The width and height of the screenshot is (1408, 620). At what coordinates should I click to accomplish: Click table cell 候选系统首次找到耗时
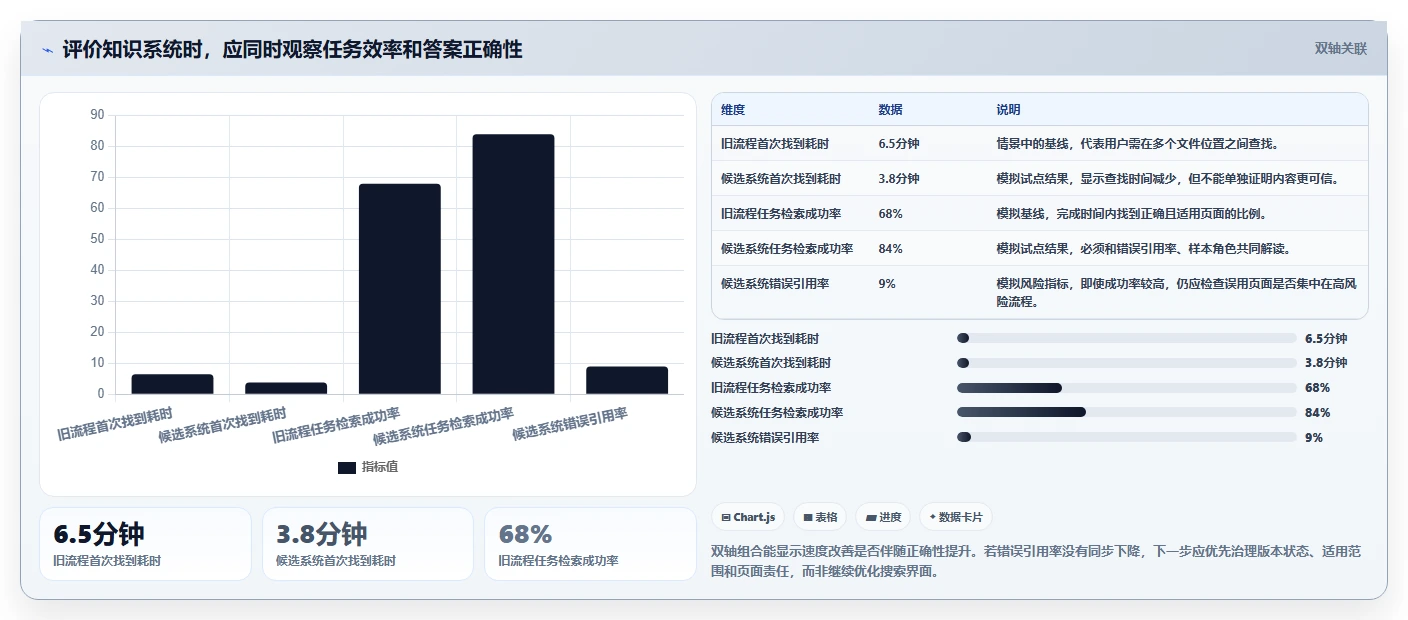(781, 179)
